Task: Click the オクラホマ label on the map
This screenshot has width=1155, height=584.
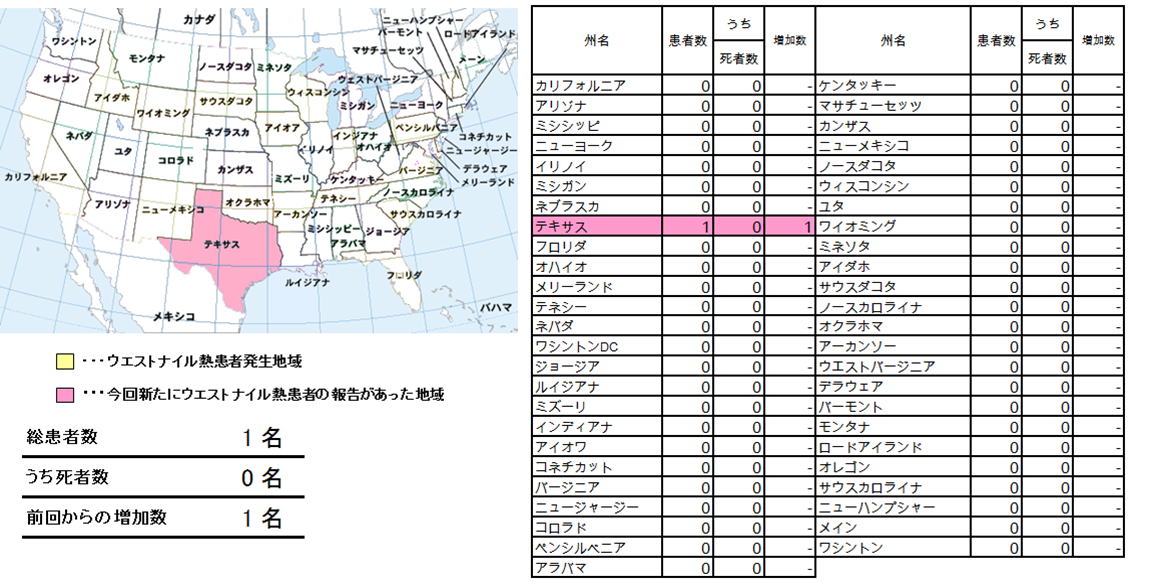Action: point(248,202)
